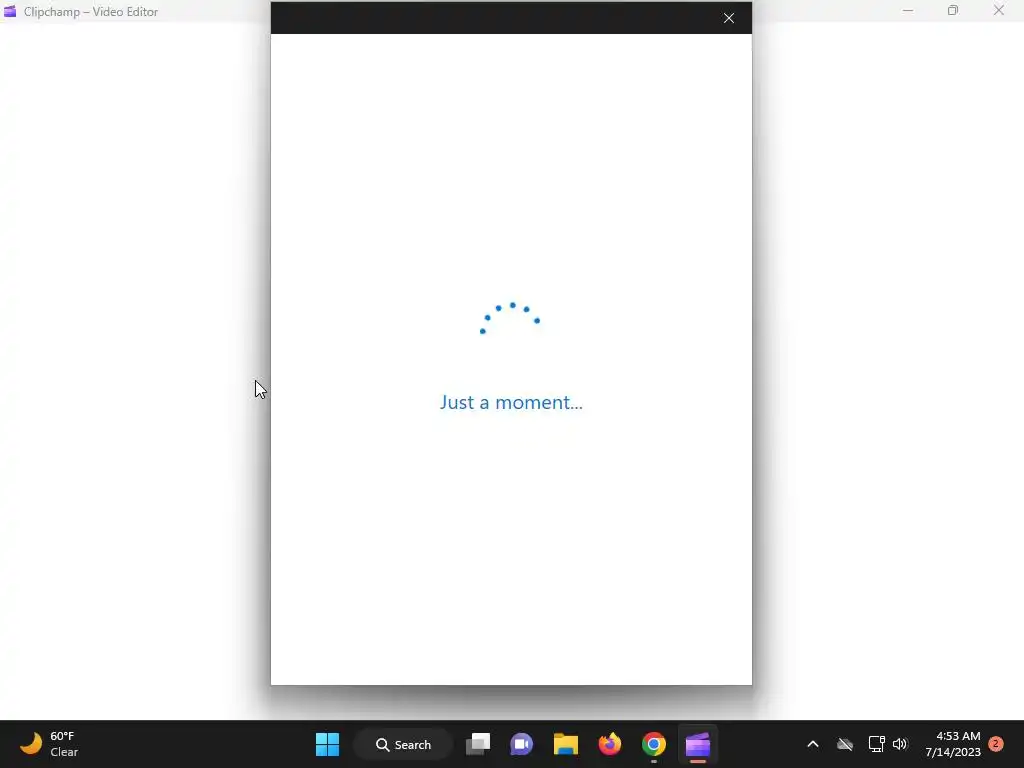Open clock and calendar at 4:53 AM
1024x768 pixels.
[953, 744]
